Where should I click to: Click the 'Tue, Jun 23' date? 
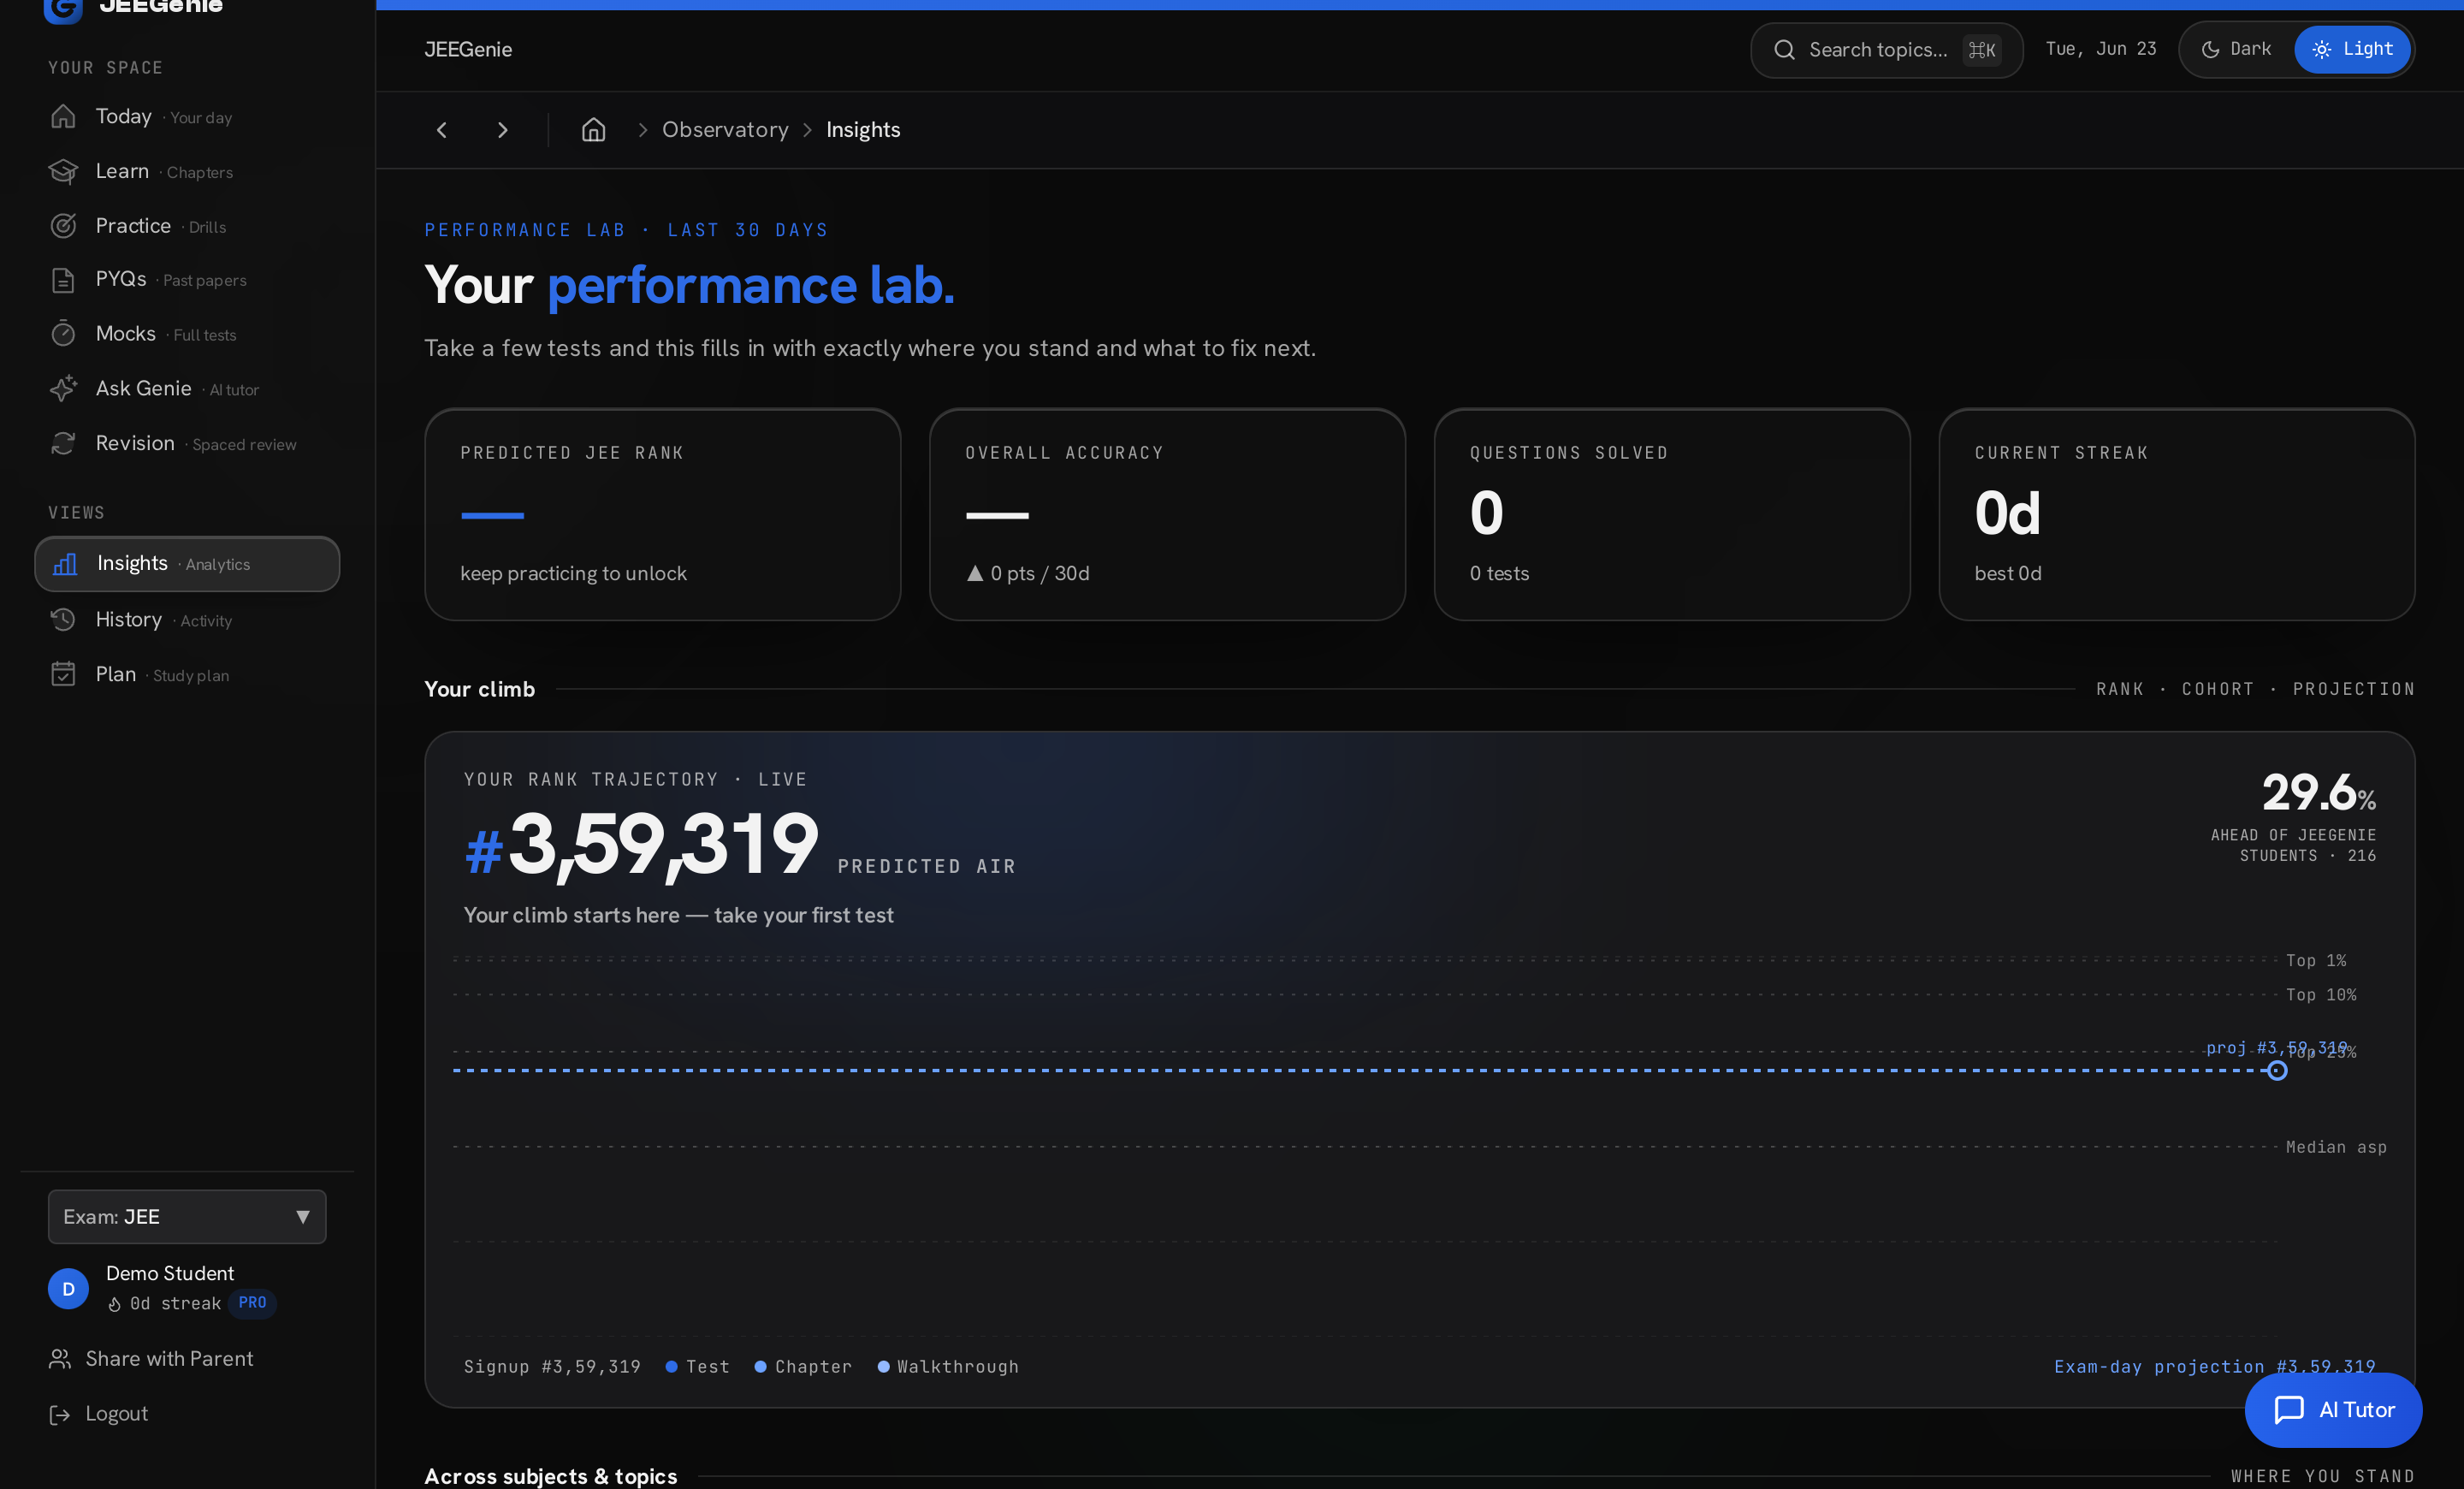pos(2101,49)
